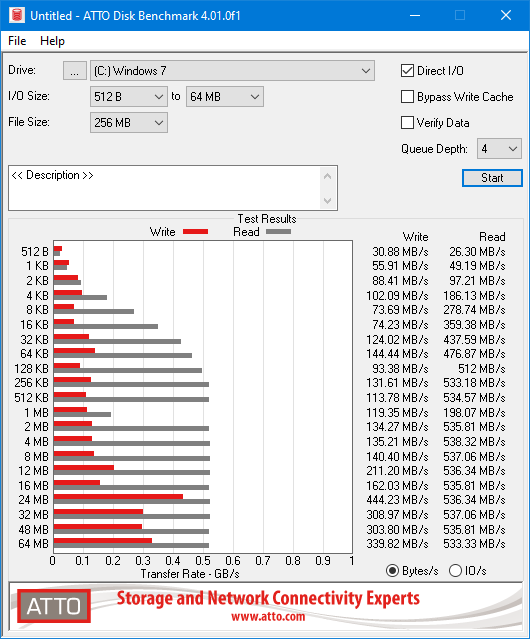Expand the 64 MB maximum I/O size dropdown

click(225, 97)
